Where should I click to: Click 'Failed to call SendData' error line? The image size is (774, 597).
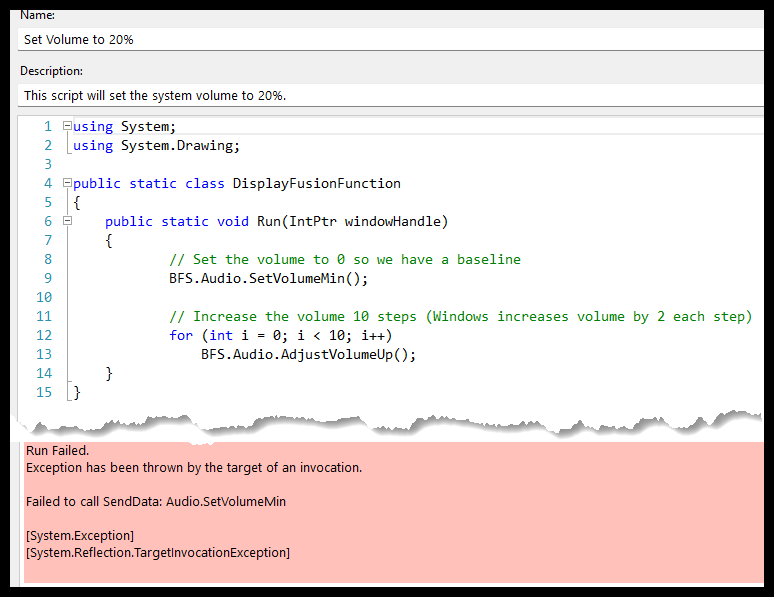point(155,501)
